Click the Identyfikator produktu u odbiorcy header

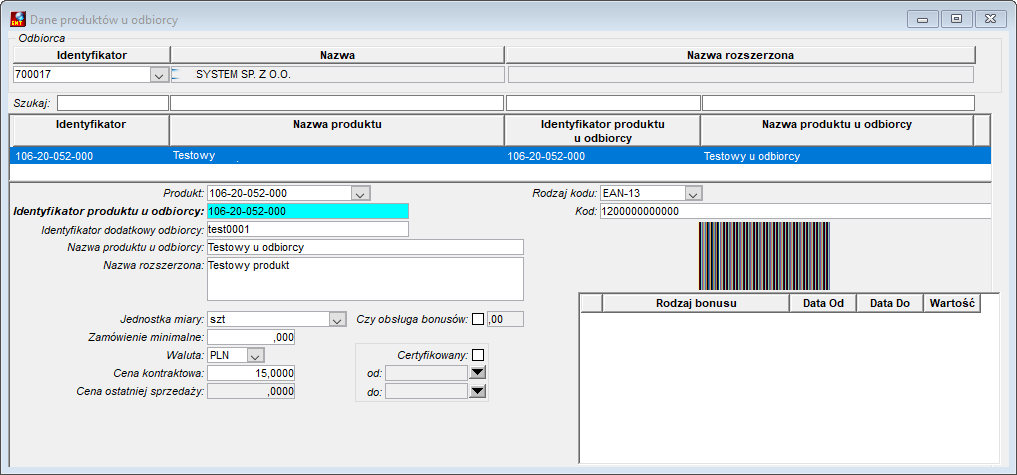[603, 130]
